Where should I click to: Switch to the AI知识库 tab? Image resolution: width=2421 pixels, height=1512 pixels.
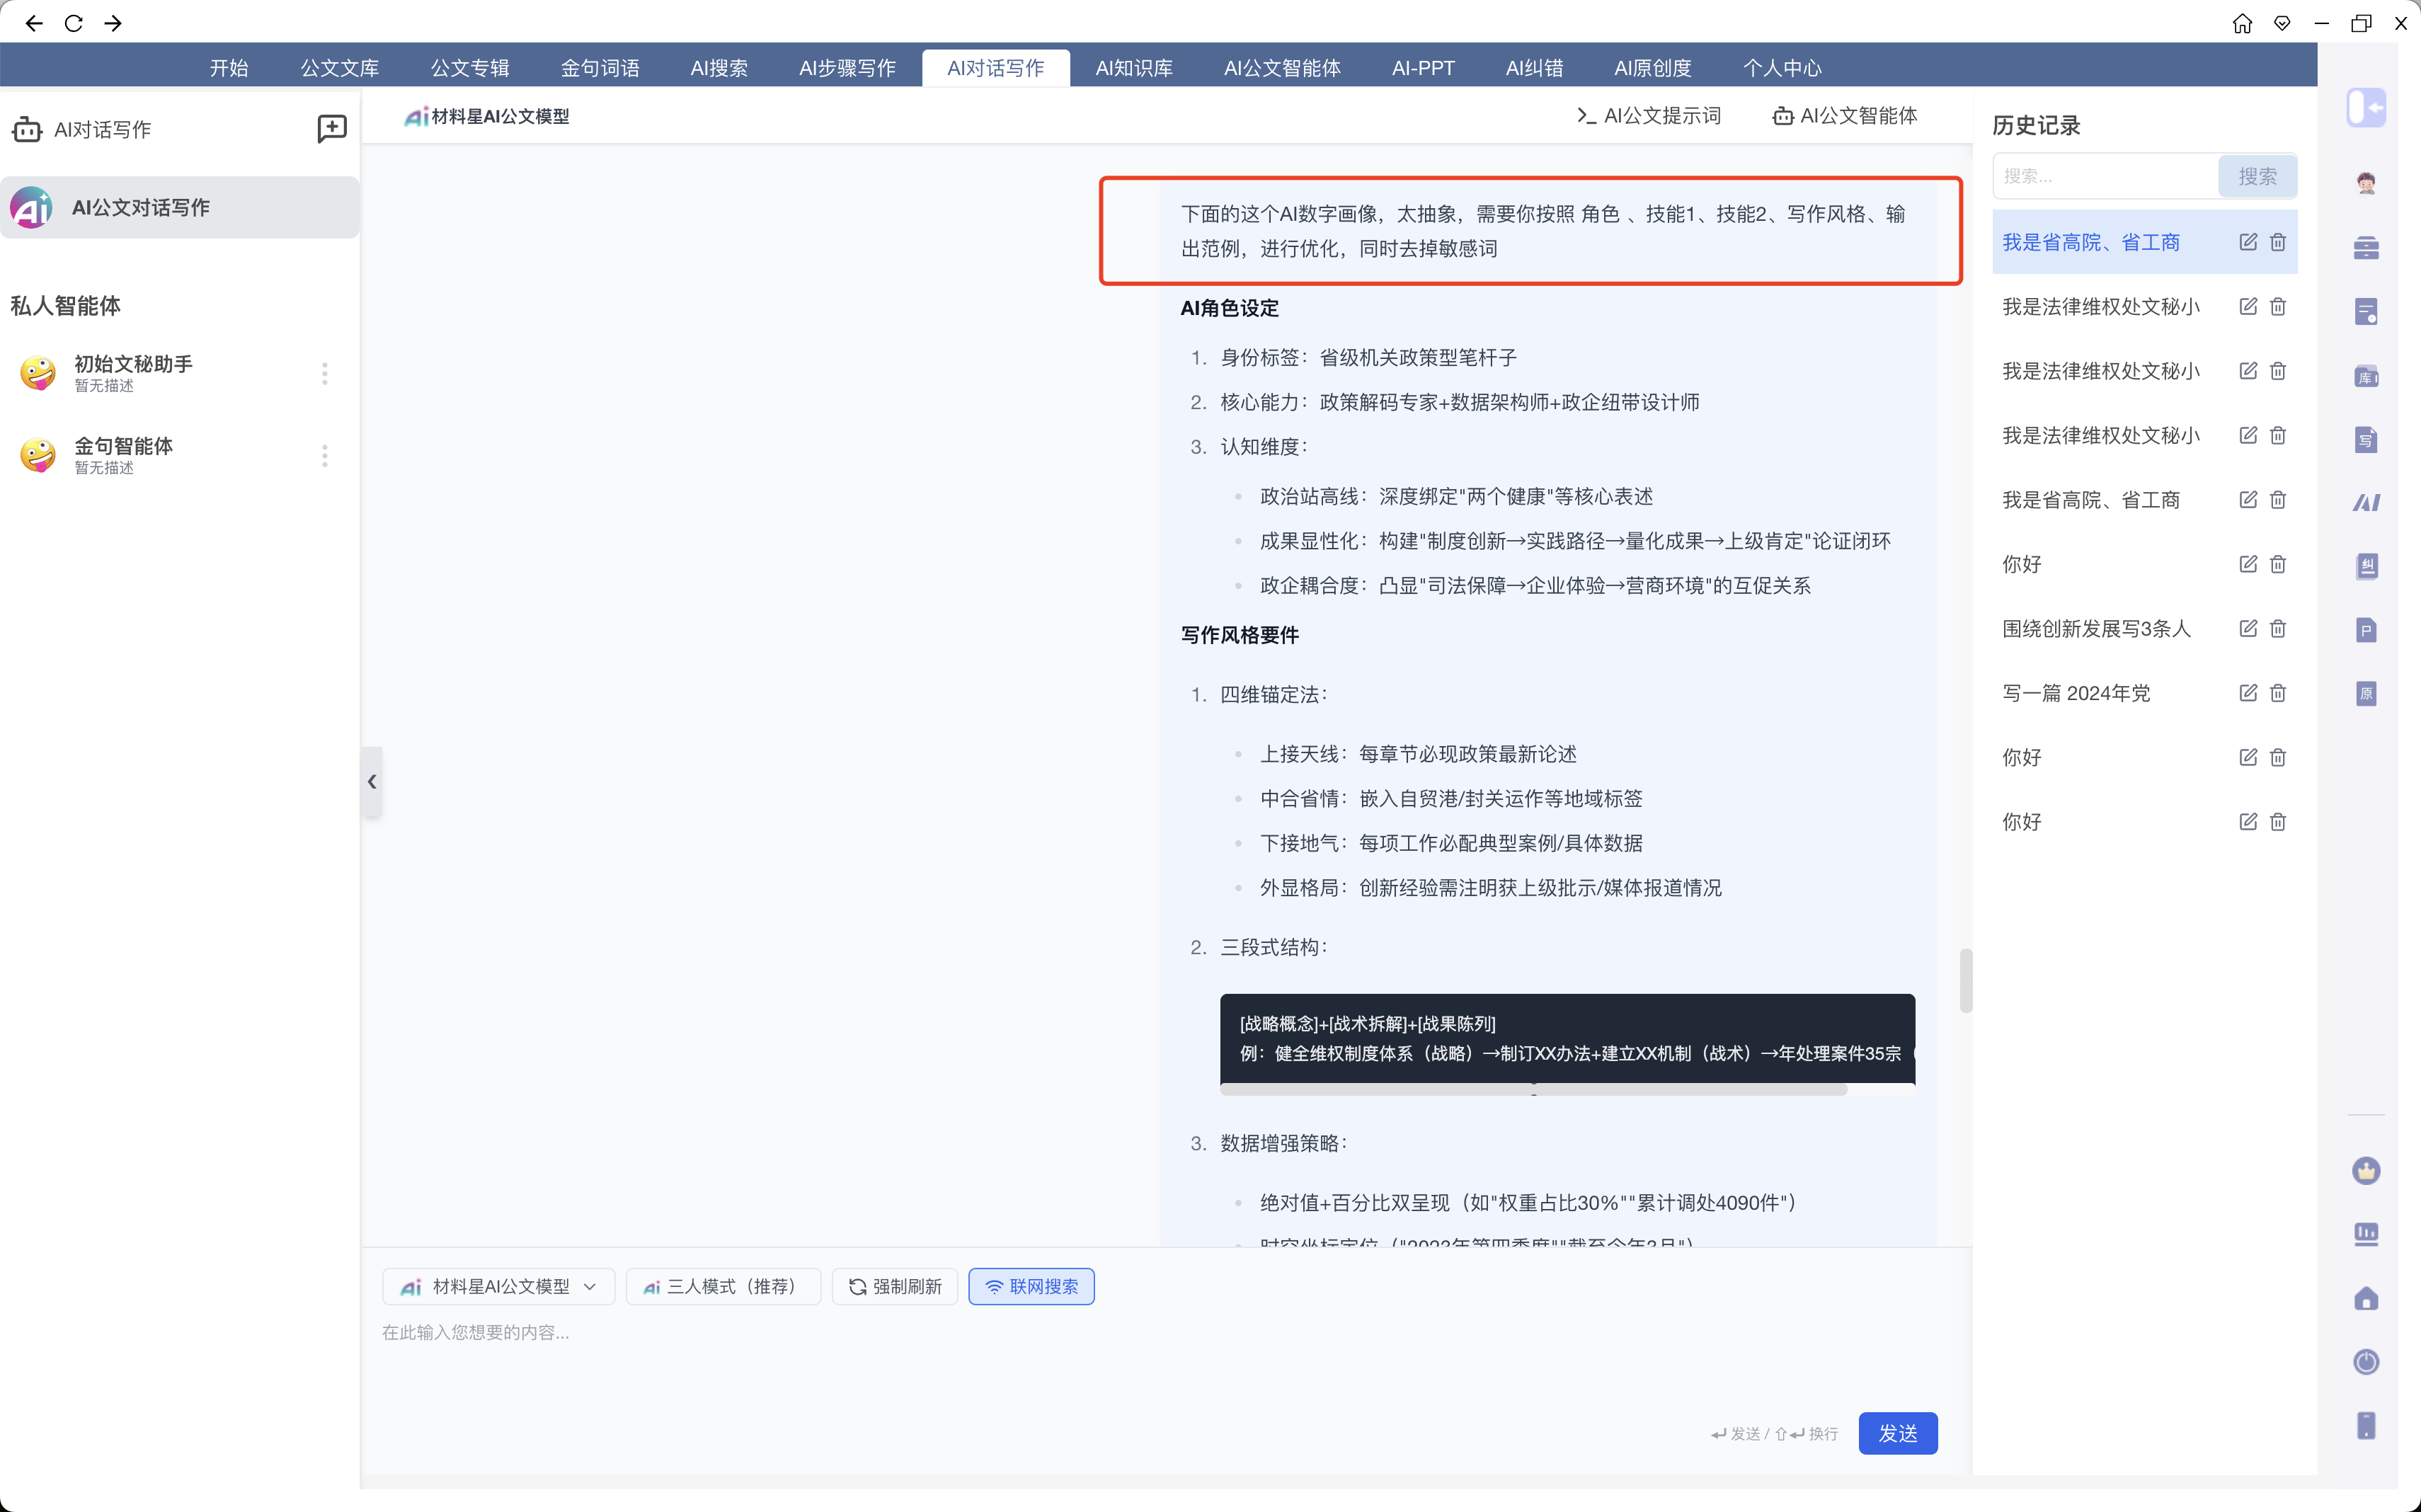(x=1133, y=67)
